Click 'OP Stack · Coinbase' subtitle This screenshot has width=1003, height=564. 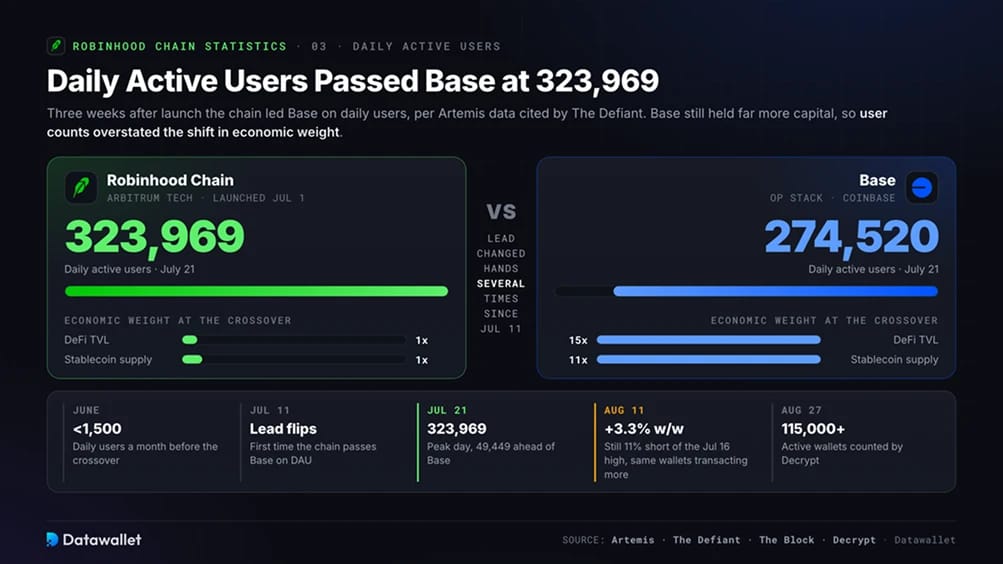point(833,198)
